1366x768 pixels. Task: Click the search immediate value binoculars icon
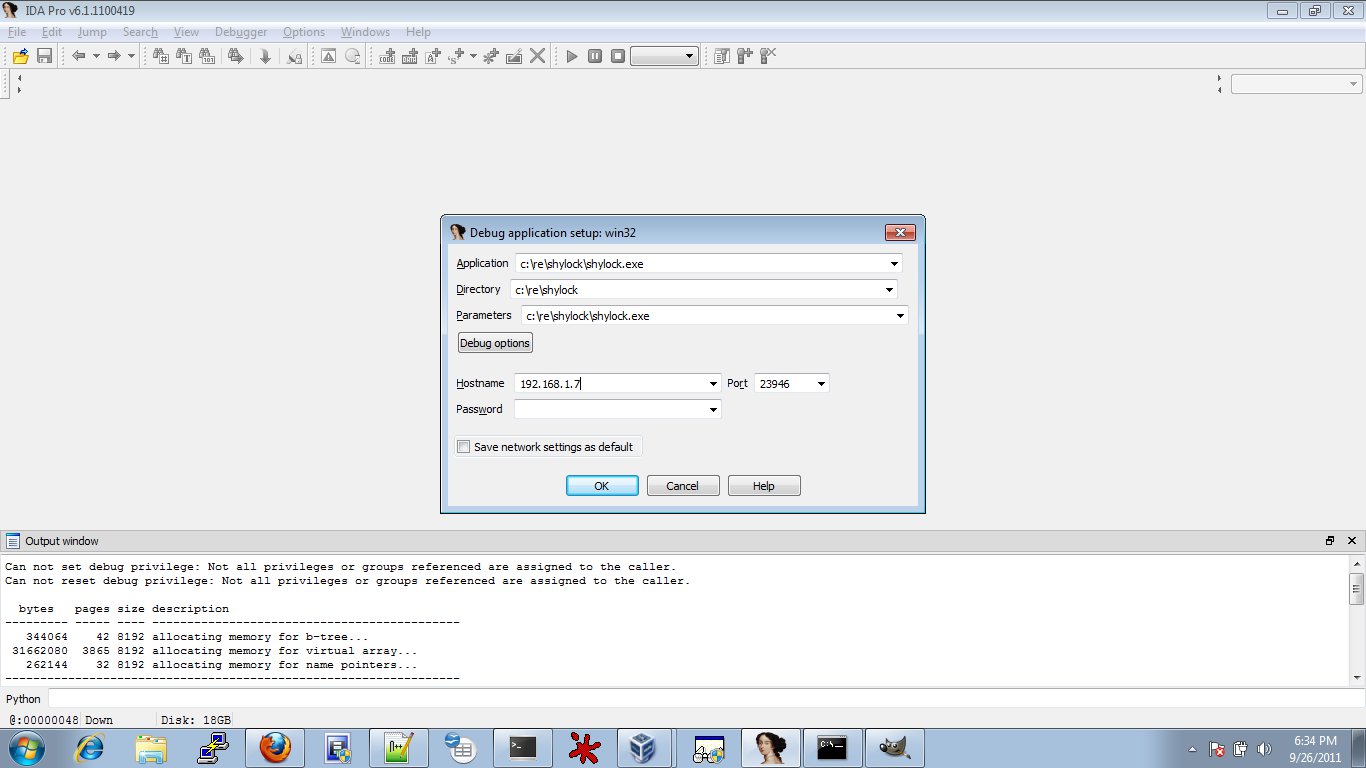click(160, 56)
